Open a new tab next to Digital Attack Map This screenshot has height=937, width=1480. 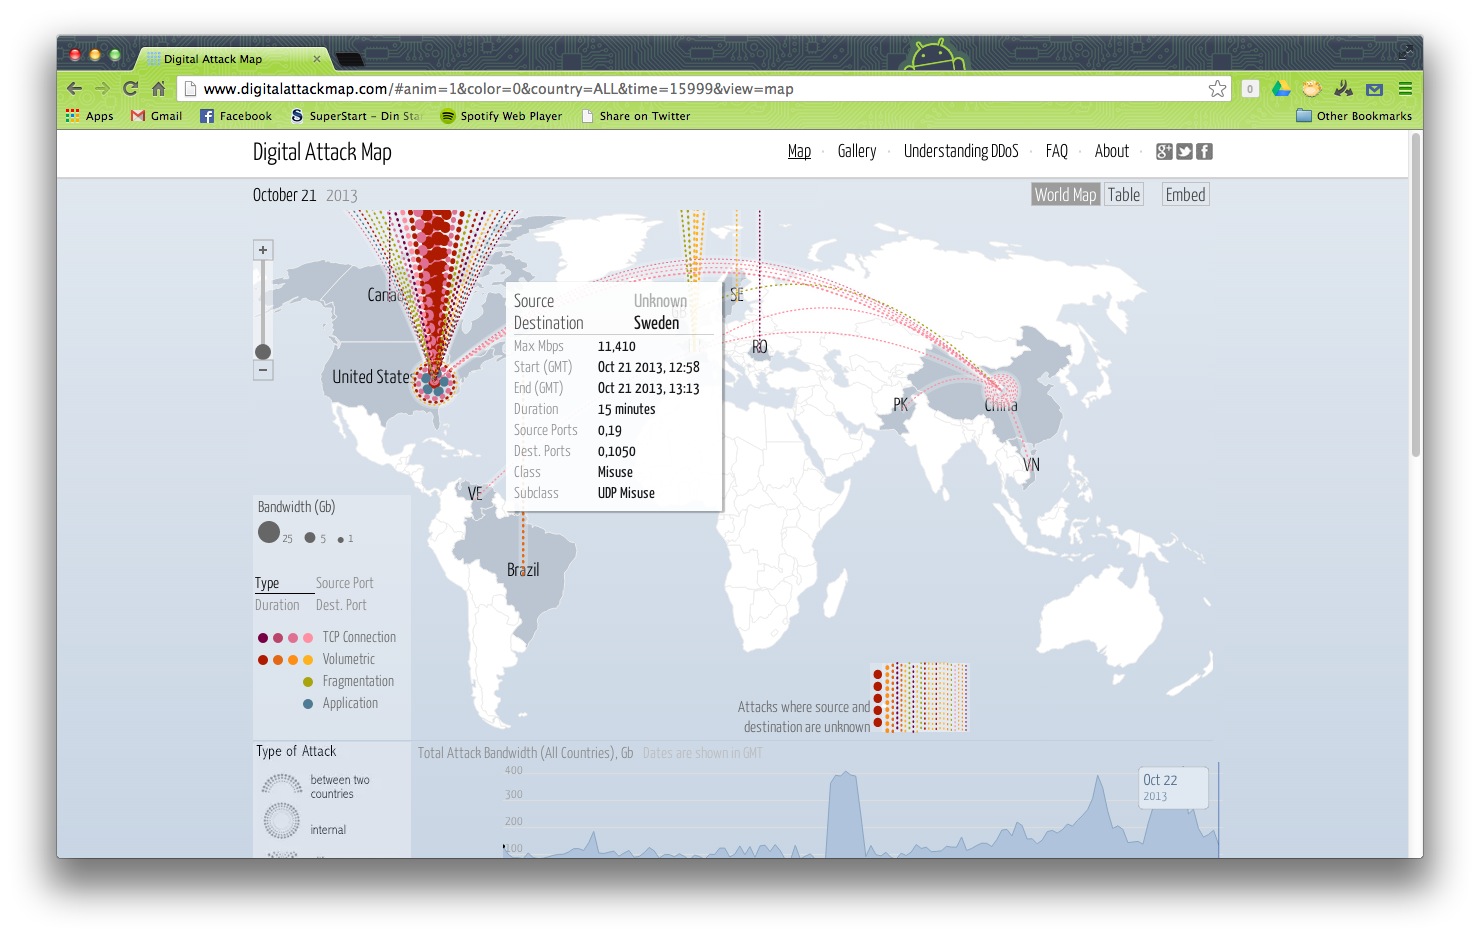pyautogui.click(x=350, y=60)
